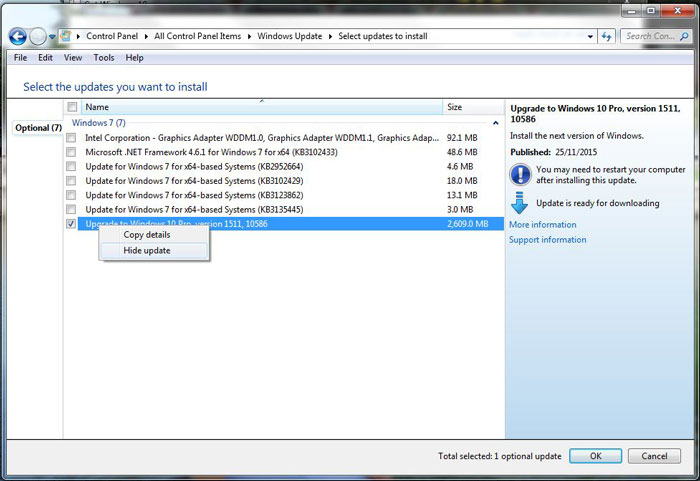
Task: Open recent pages dropdown beside Forward button
Action: [x=52, y=37]
